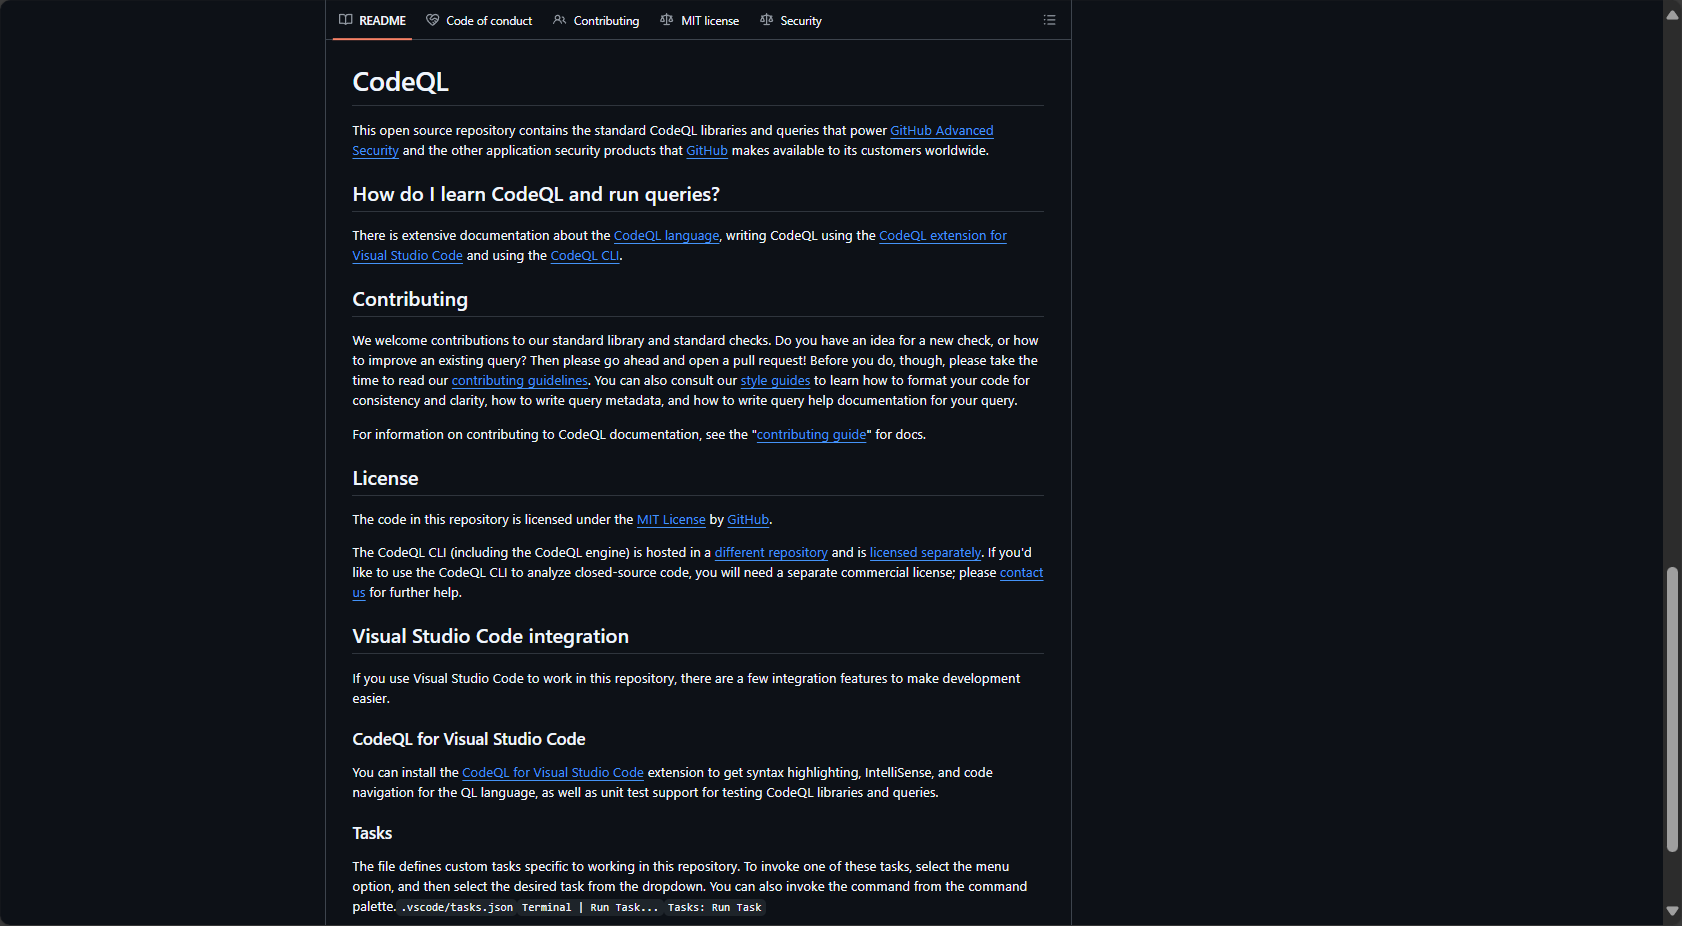
Task: Click the Contributing people icon
Action: pos(560,20)
